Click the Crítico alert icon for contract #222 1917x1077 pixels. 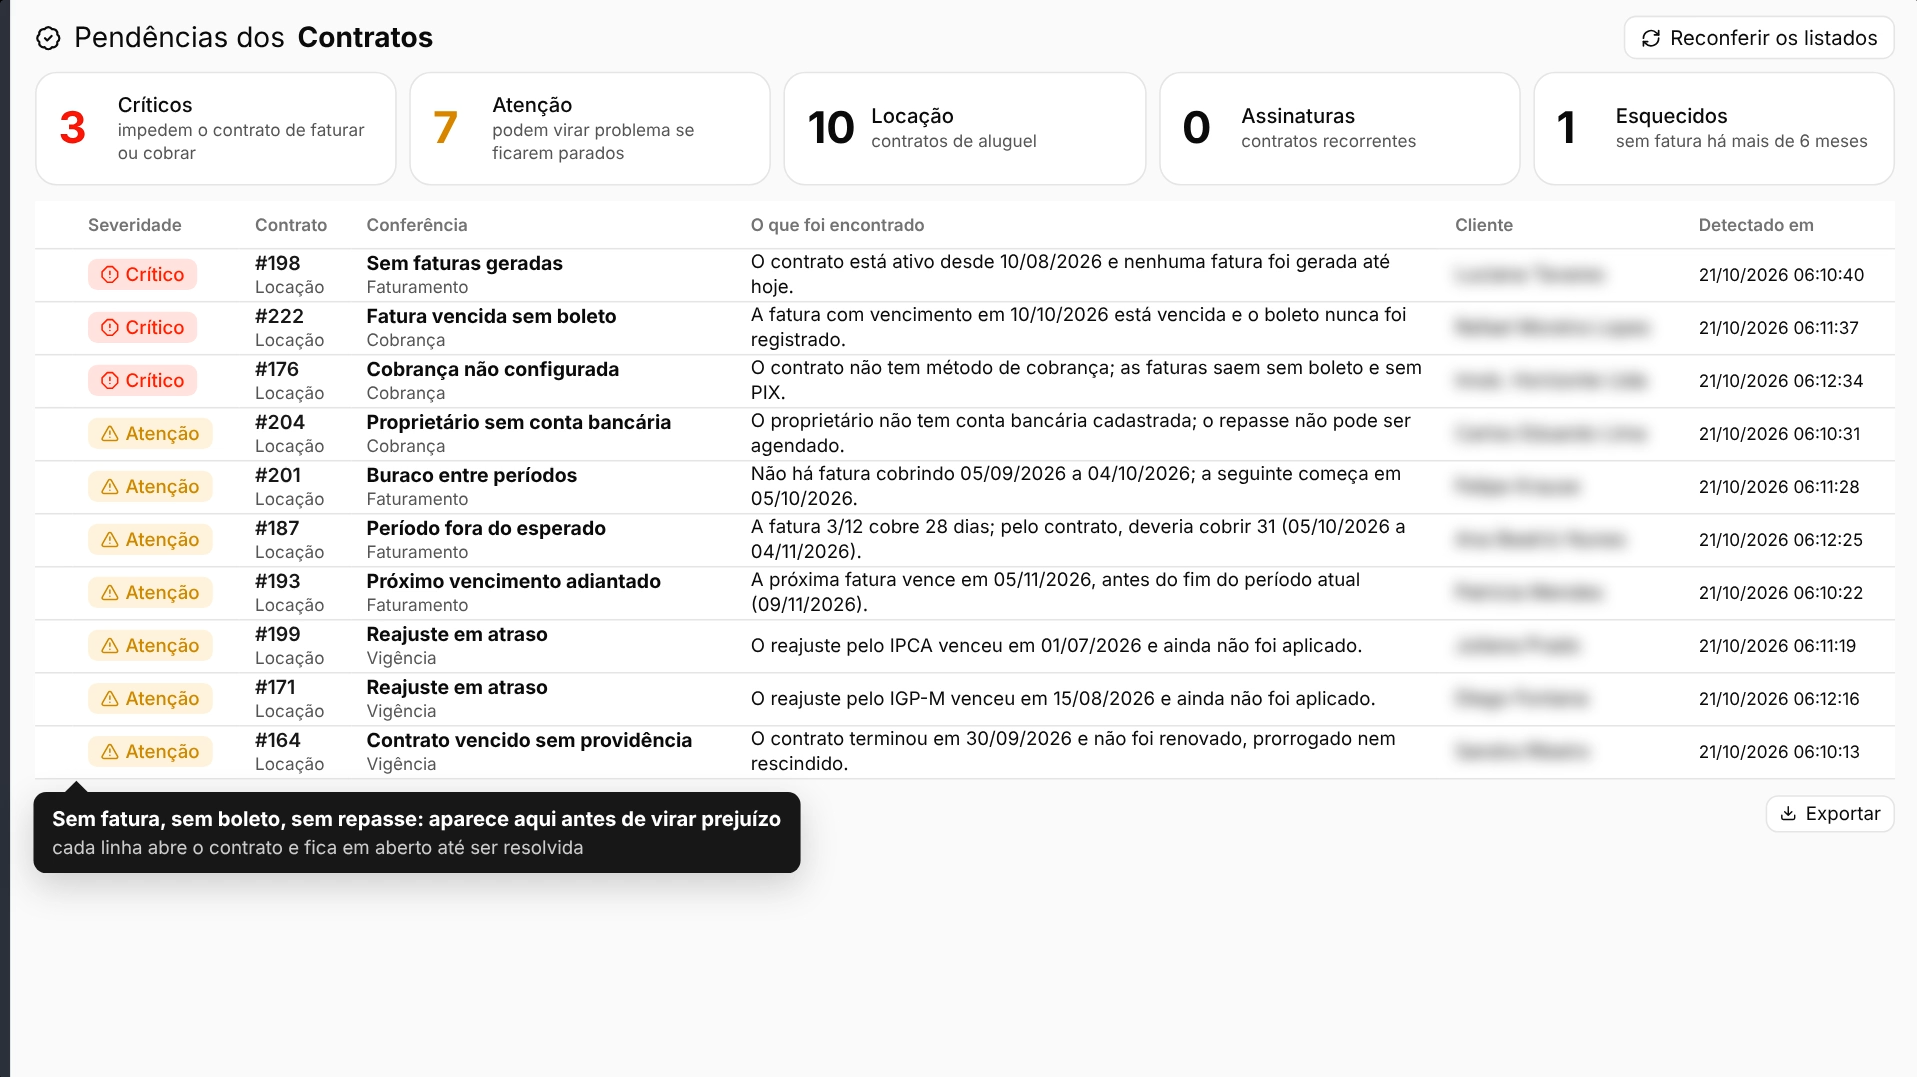pyautogui.click(x=110, y=328)
